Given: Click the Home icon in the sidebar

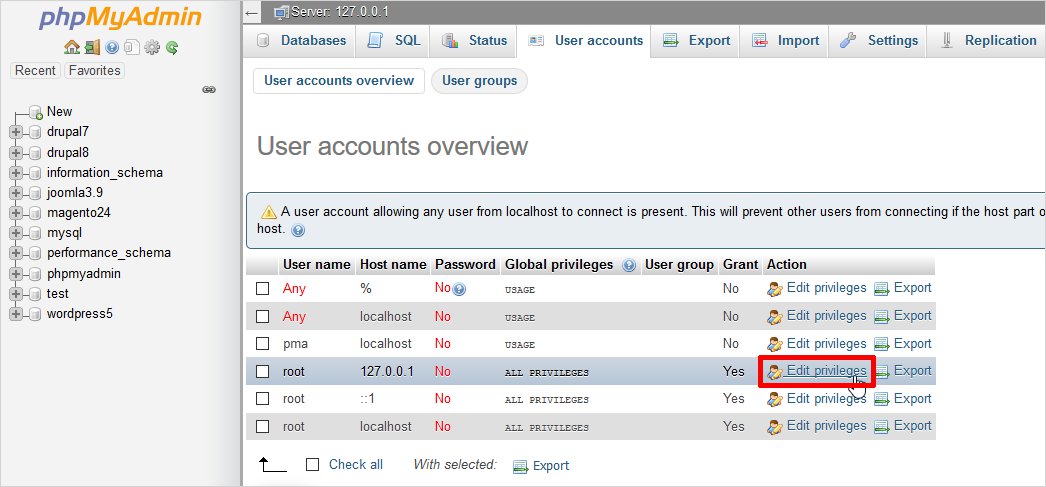Looking at the screenshot, I should pyautogui.click(x=71, y=47).
